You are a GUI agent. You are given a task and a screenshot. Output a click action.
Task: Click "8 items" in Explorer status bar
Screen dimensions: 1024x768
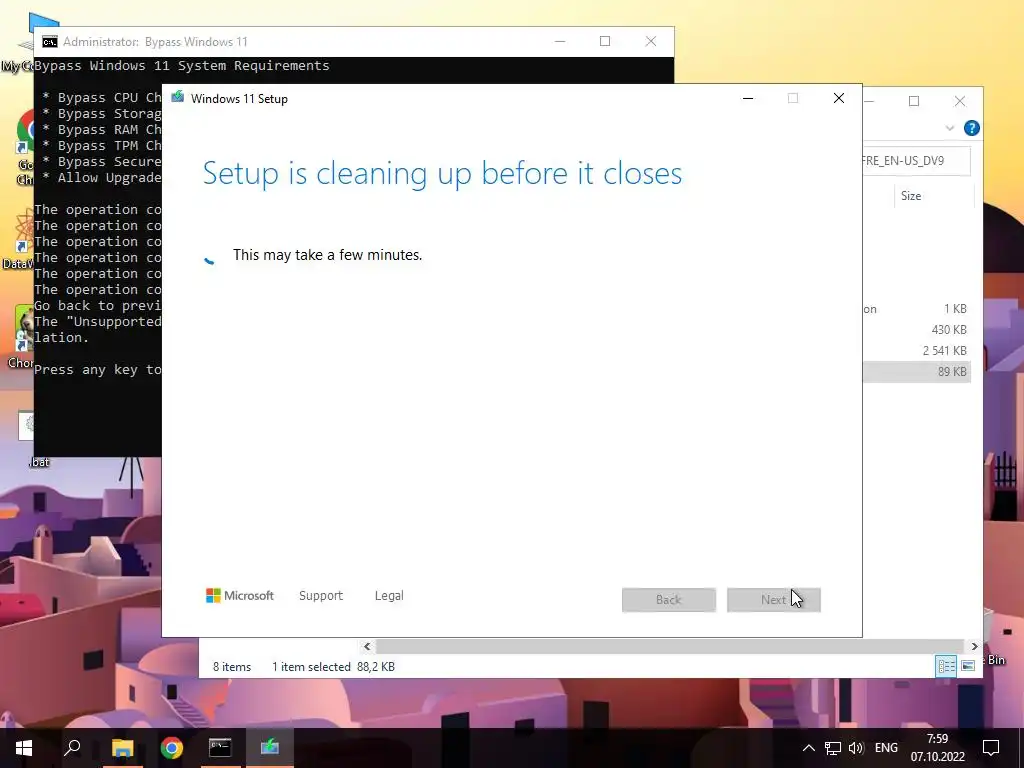232,667
